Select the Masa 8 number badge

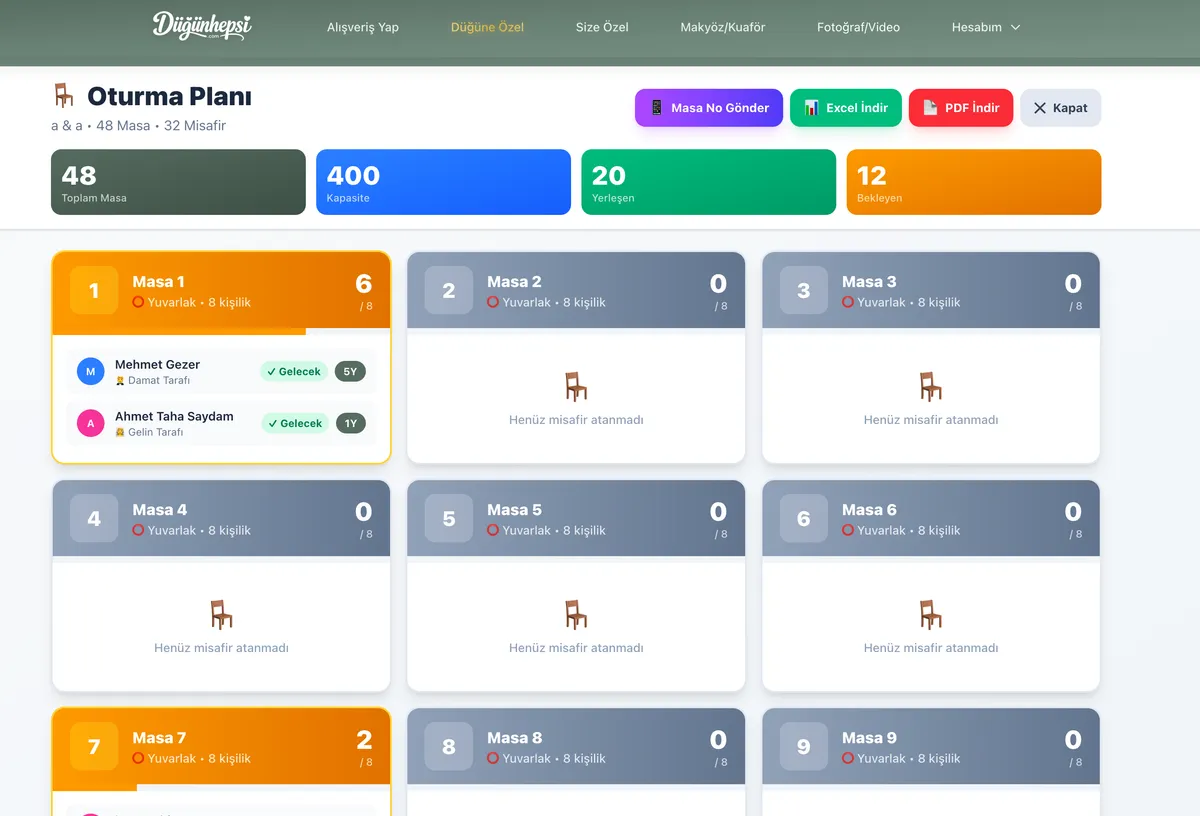click(x=449, y=747)
